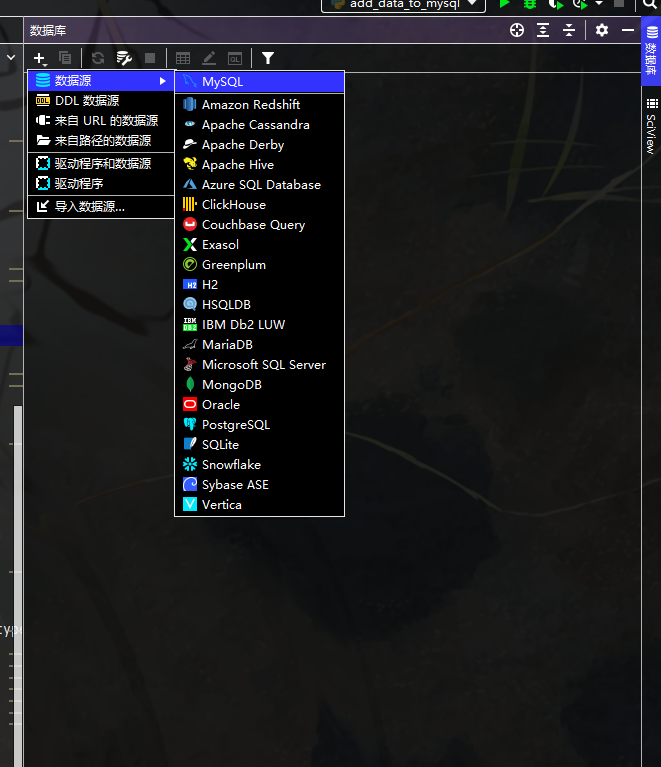Choose DDL 数据源 menu item

click(101, 101)
